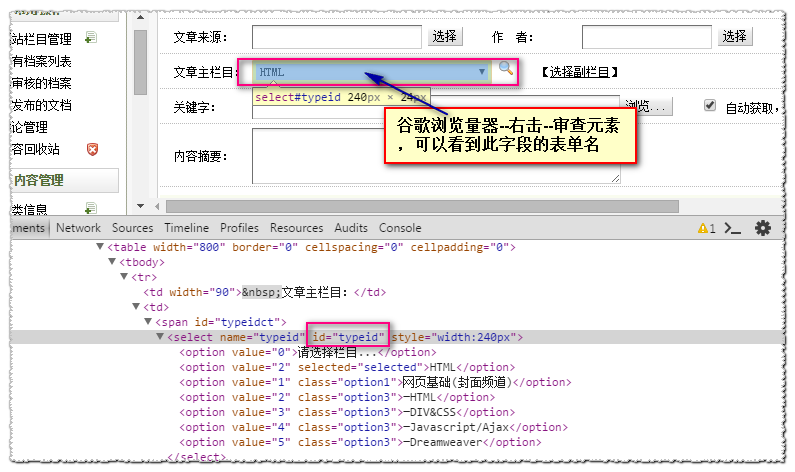Toggle the 自动获取 checkbox
795x472 pixels.
pyautogui.click(x=710, y=105)
